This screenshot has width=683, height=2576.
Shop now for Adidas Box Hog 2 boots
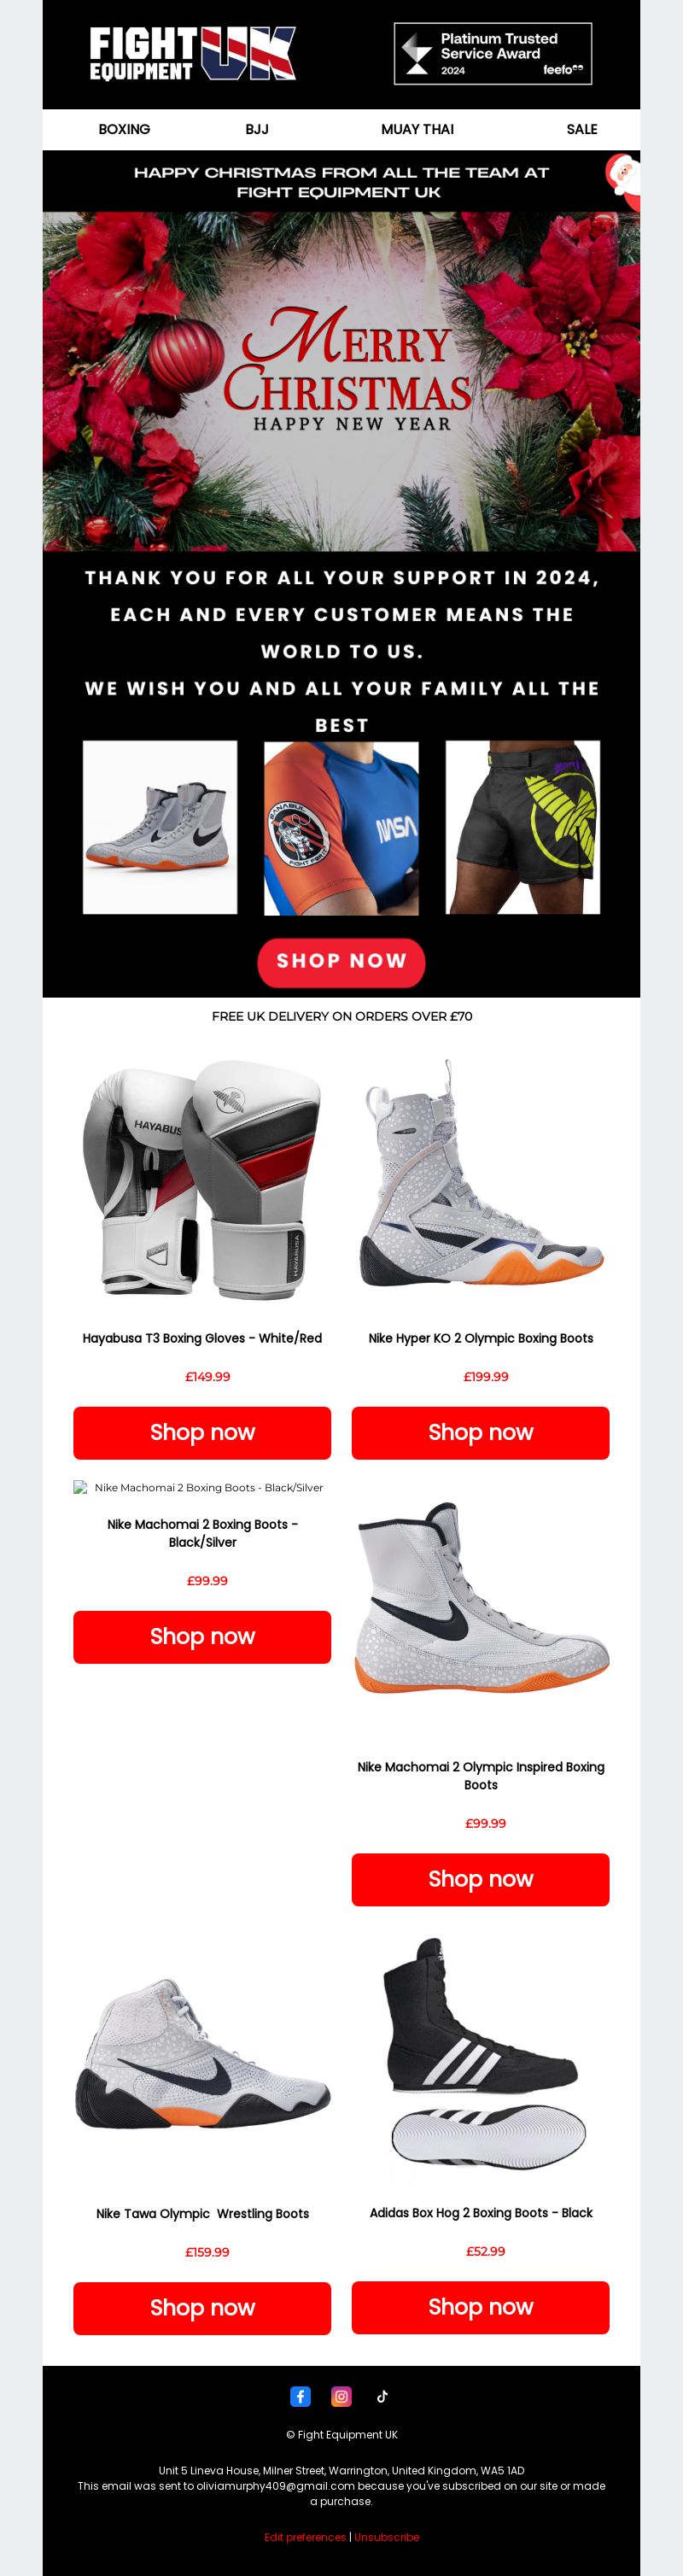click(x=480, y=2306)
